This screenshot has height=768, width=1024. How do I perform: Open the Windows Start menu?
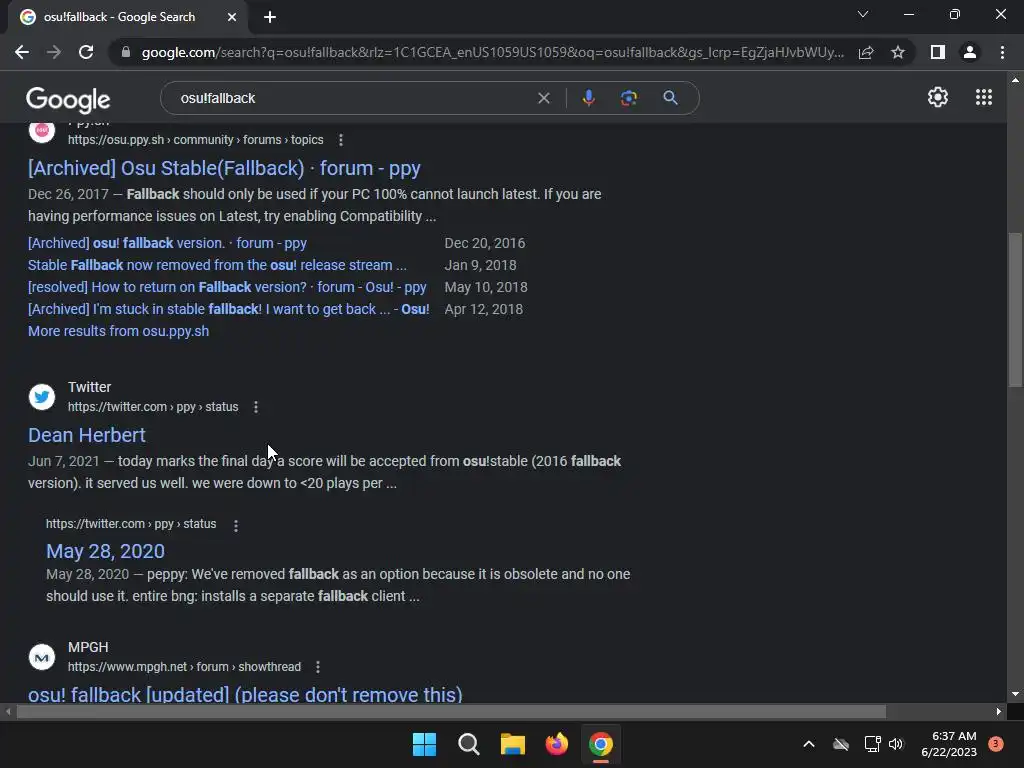point(424,744)
